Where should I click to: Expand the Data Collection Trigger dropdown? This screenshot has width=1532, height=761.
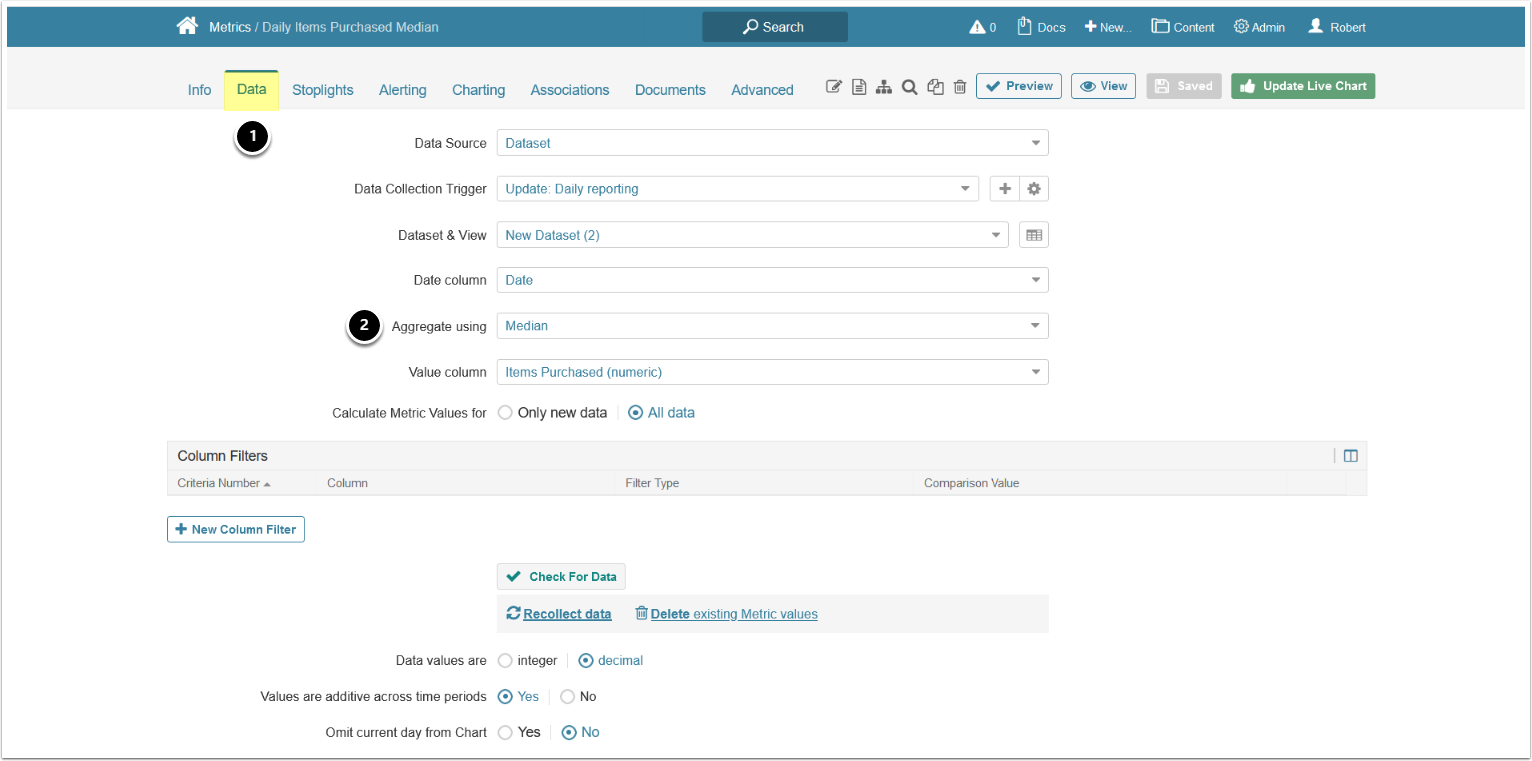[738, 189]
